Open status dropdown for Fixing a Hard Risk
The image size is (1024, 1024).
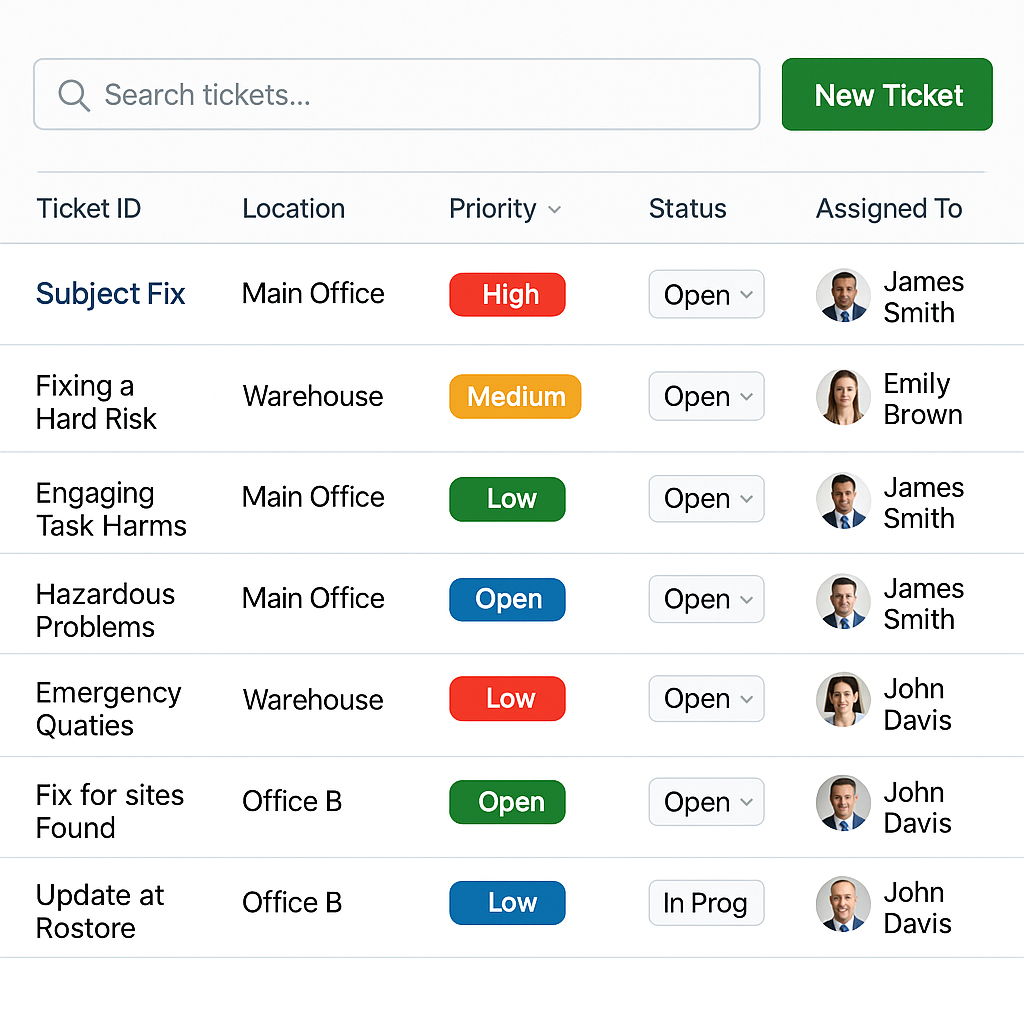[x=707, y=396]
